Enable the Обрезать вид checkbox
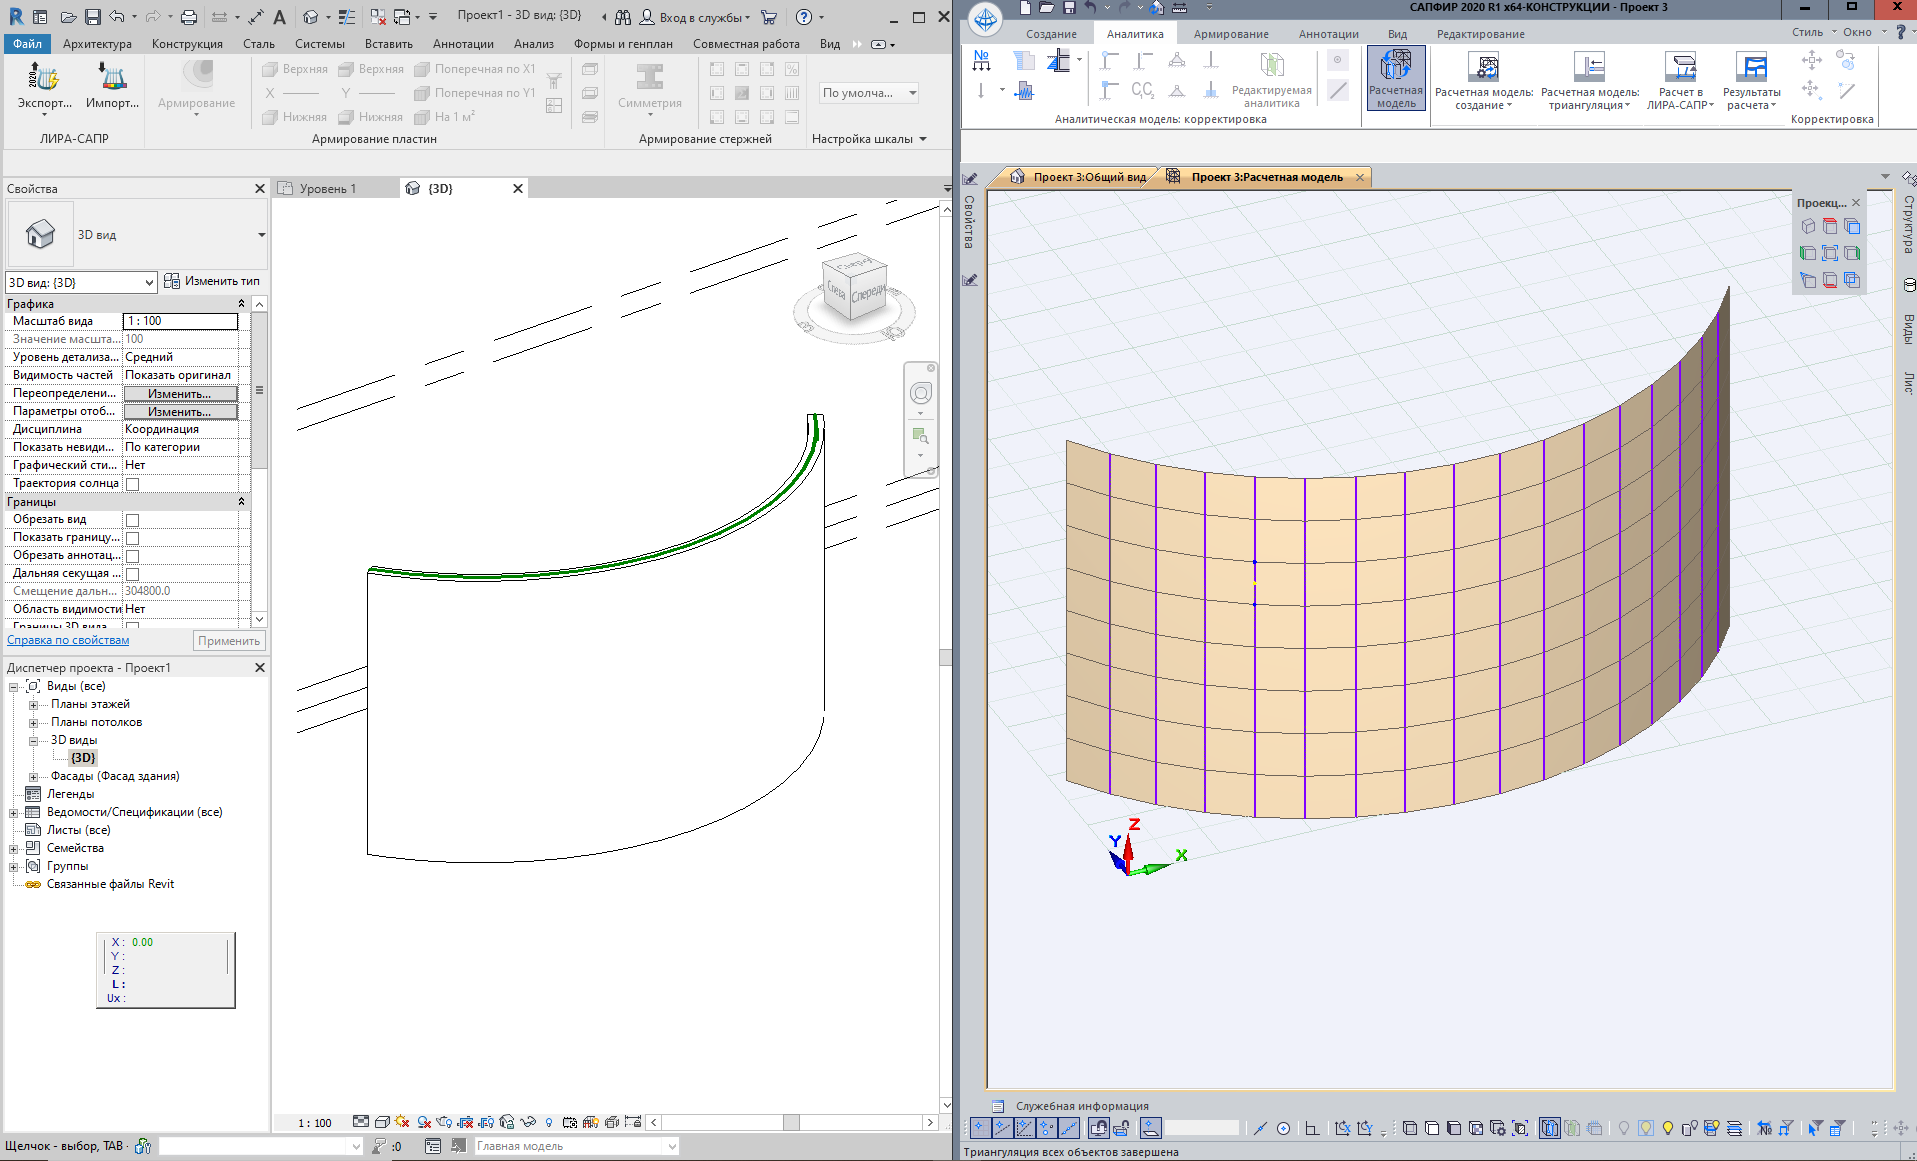Screen dimensions: 1917x1161 (132, 520)
